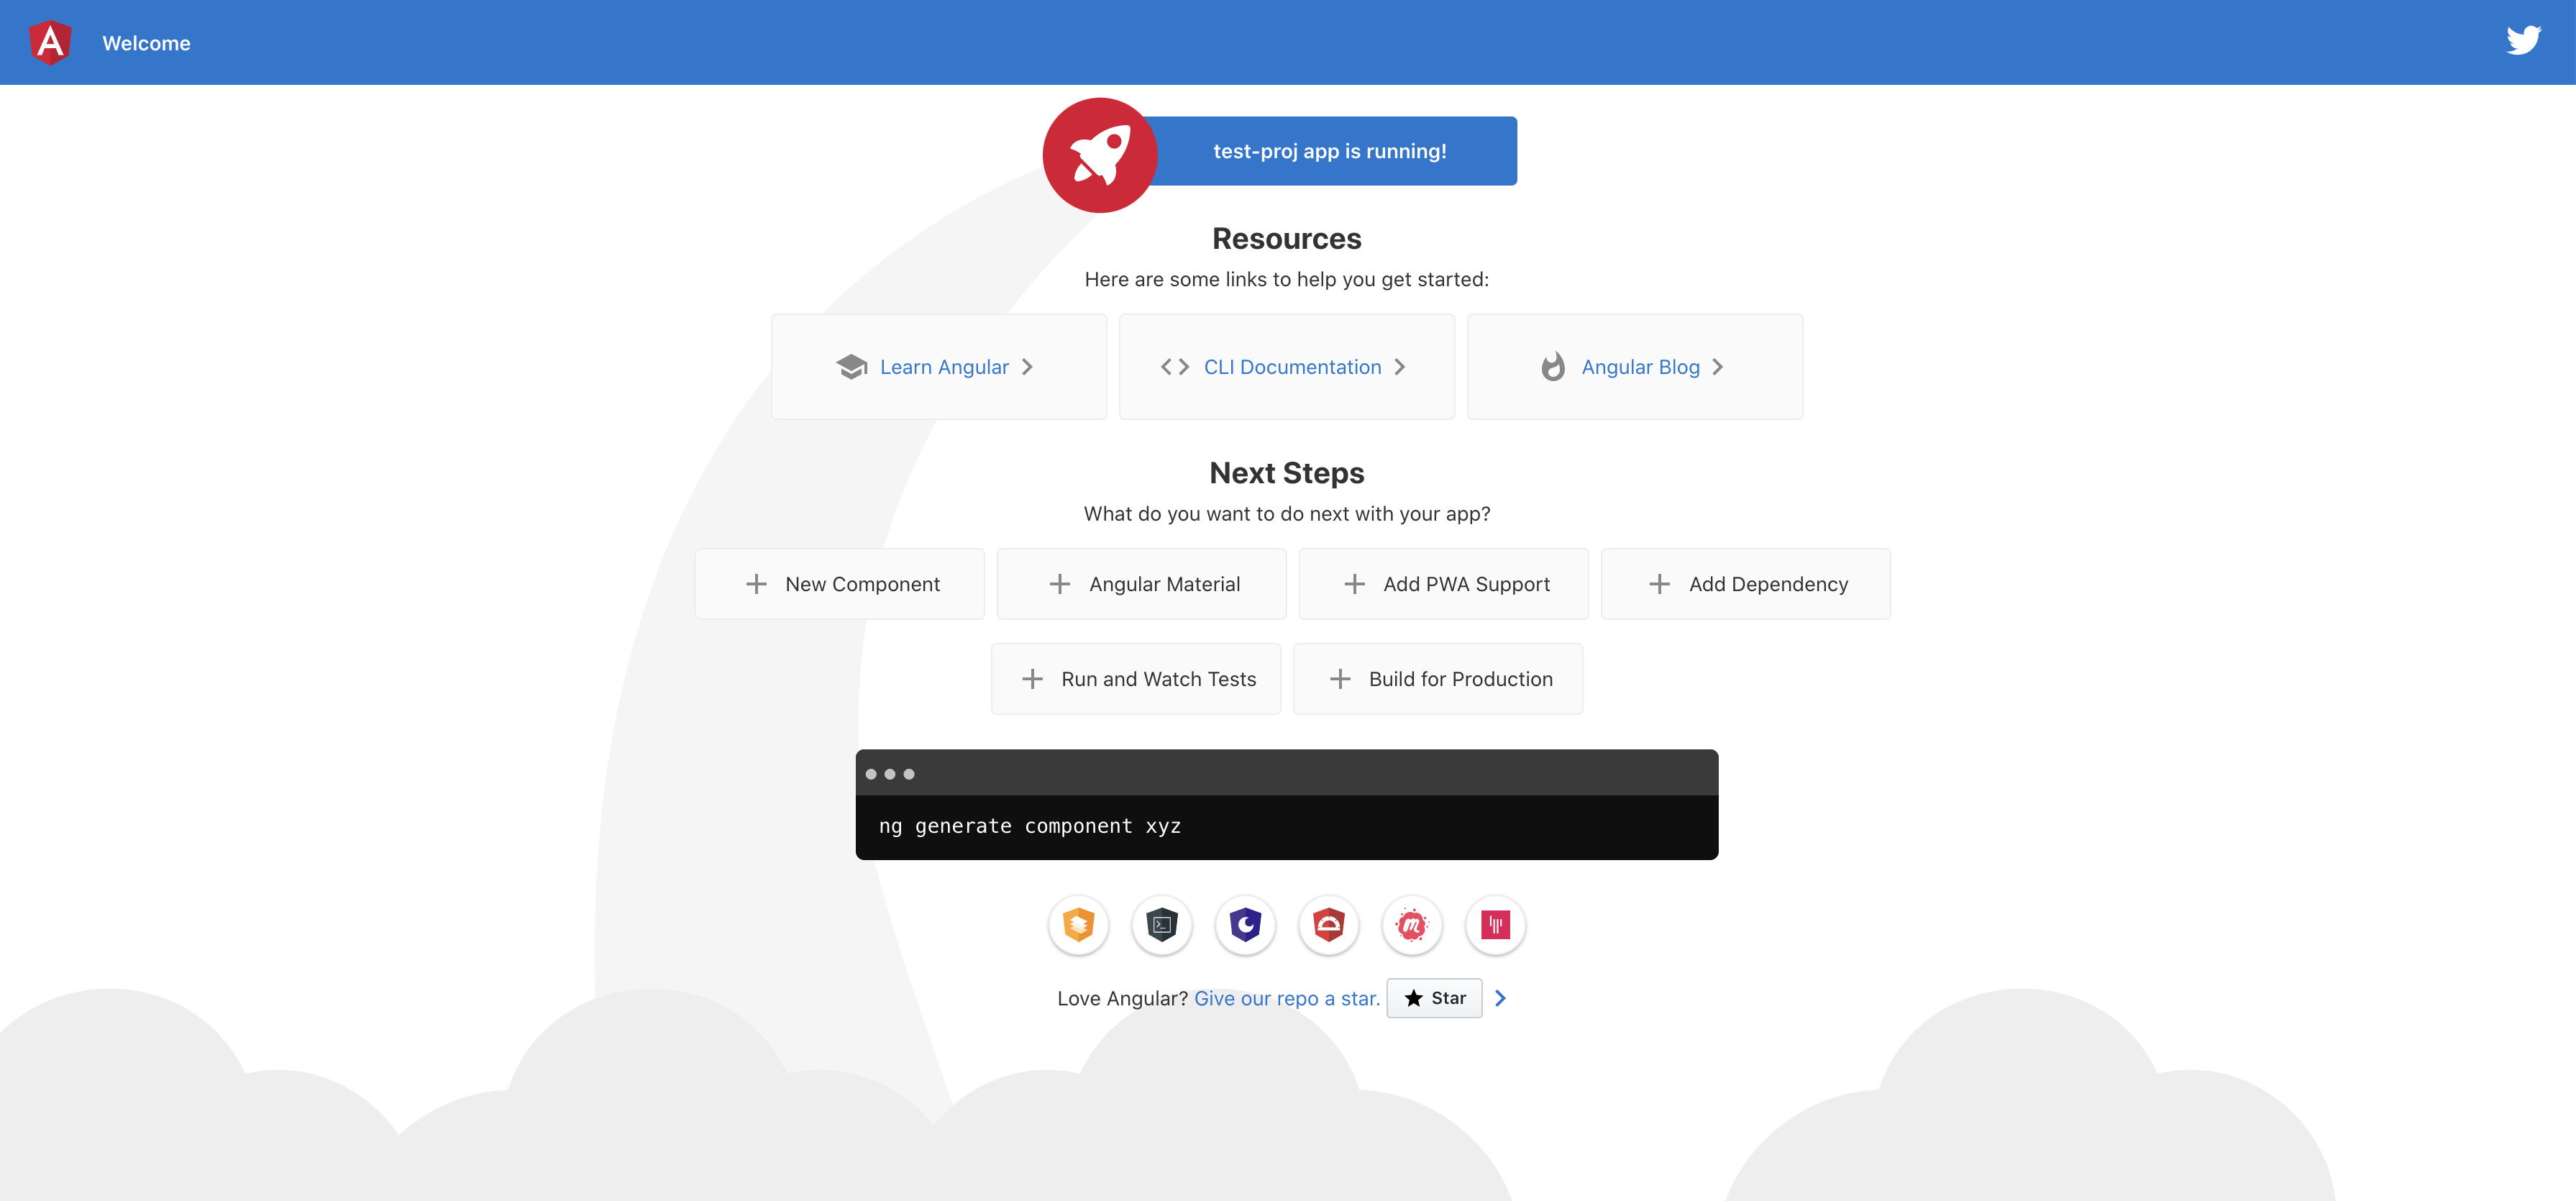Select the Angular Material card
This screenshot has height=1201, width=2576.
click(1142, 584)
